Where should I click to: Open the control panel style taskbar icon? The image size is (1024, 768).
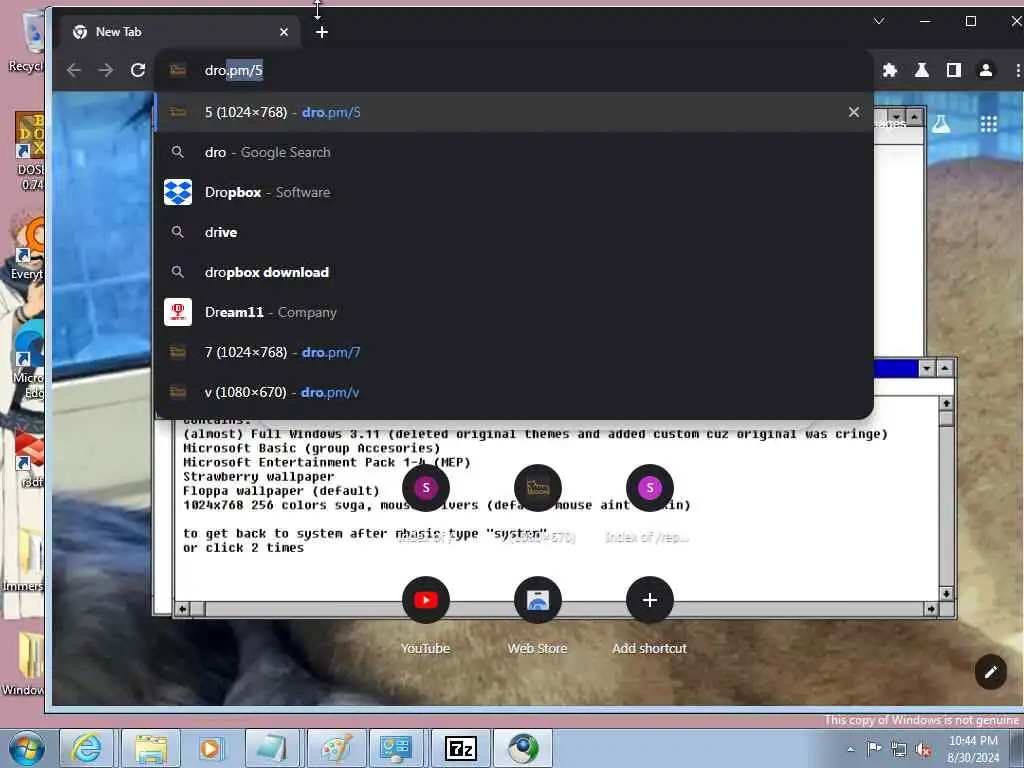pyautogui.click(x=398, y=748)
